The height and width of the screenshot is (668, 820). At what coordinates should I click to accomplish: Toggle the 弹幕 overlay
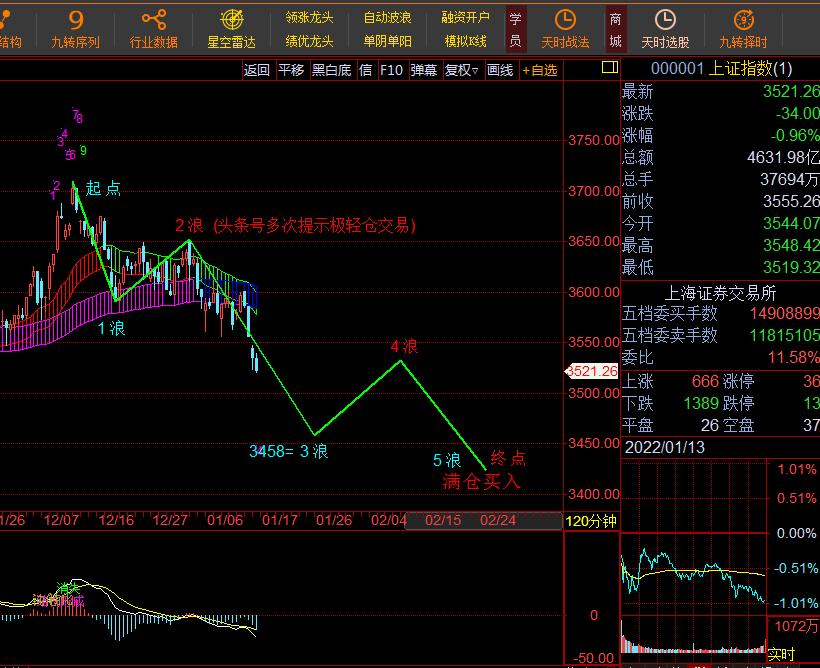pos(424,70)
